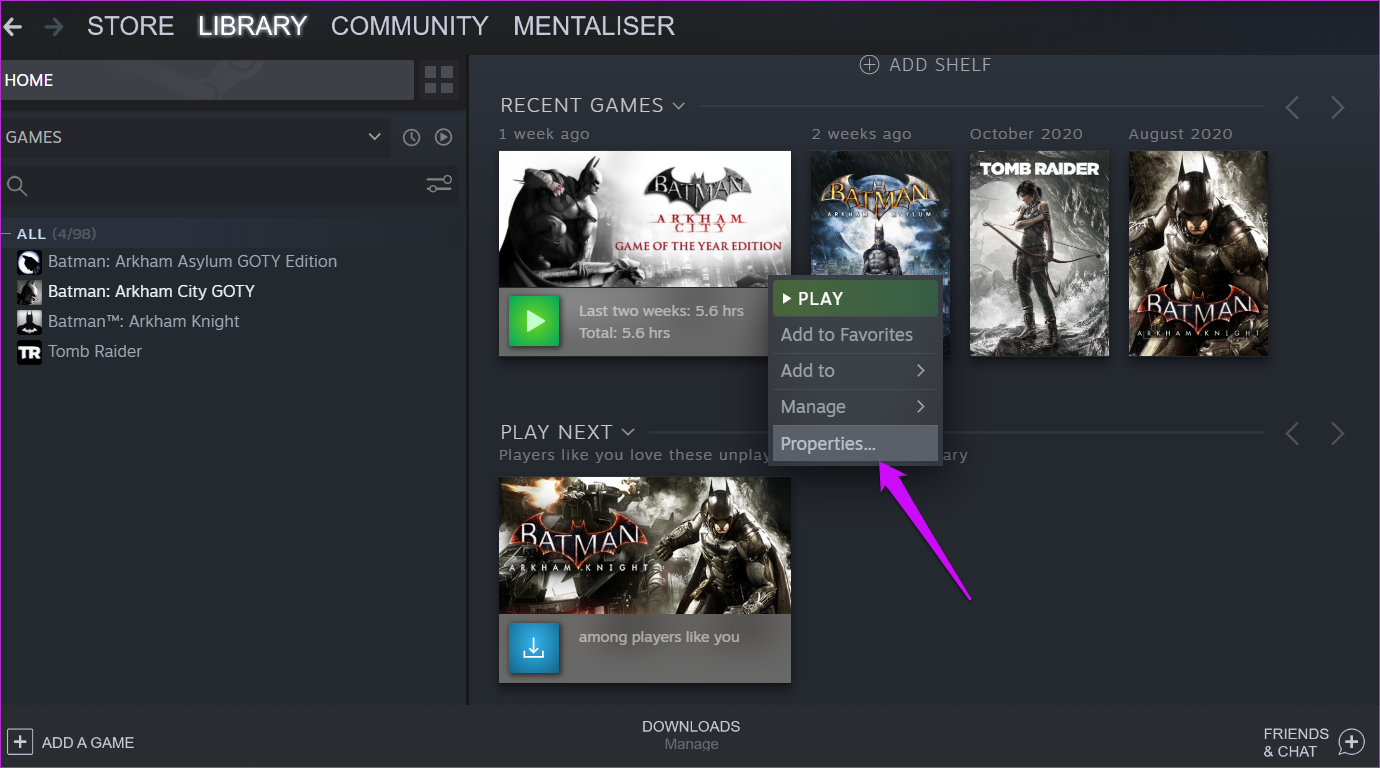The image size is (1380, 768).
Task: Toggle the recent activity clock filter
Action: point(411,137)
